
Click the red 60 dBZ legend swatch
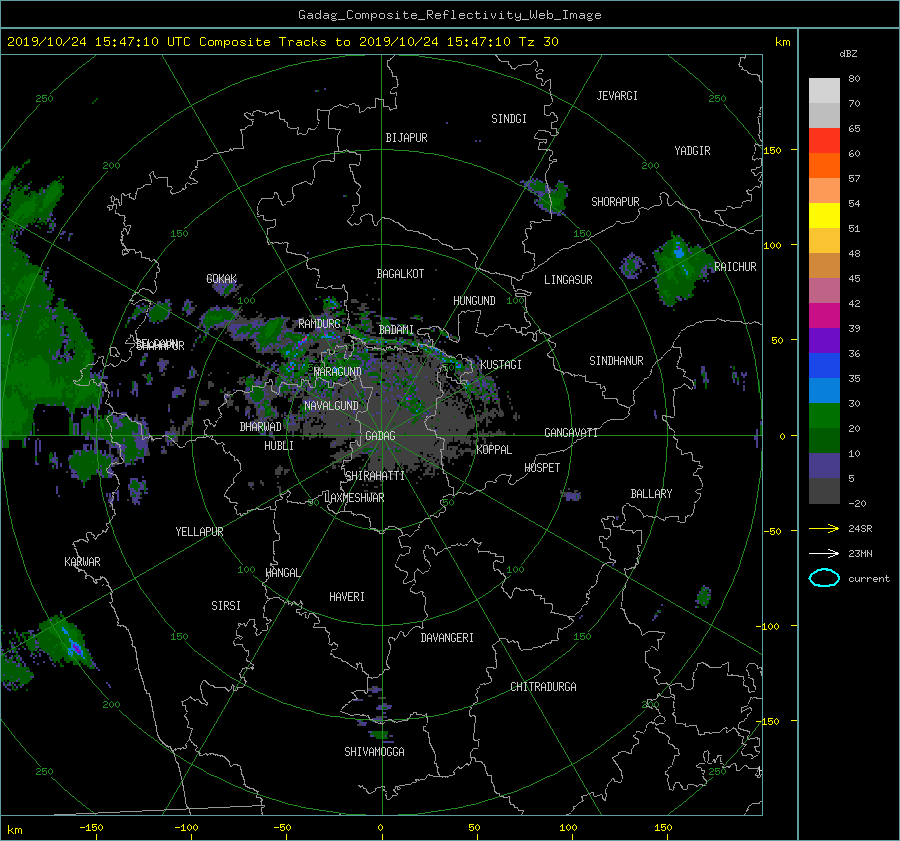(x=824, y=141)
